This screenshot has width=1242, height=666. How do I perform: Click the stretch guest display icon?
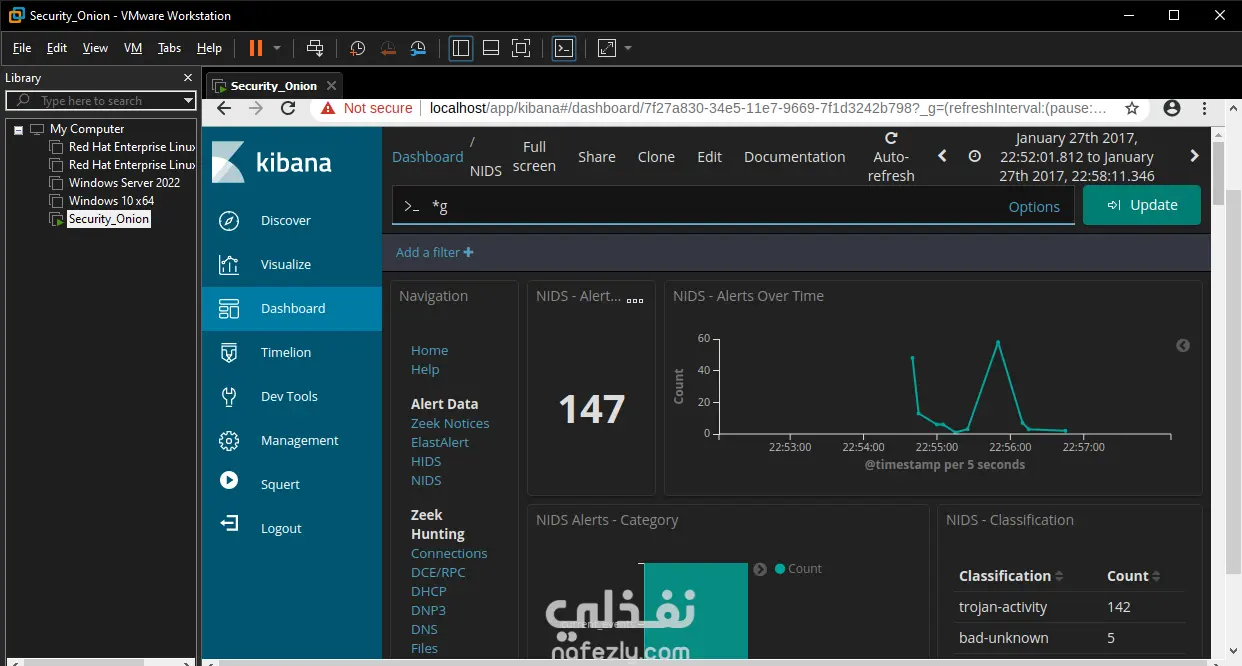(607, 48)
